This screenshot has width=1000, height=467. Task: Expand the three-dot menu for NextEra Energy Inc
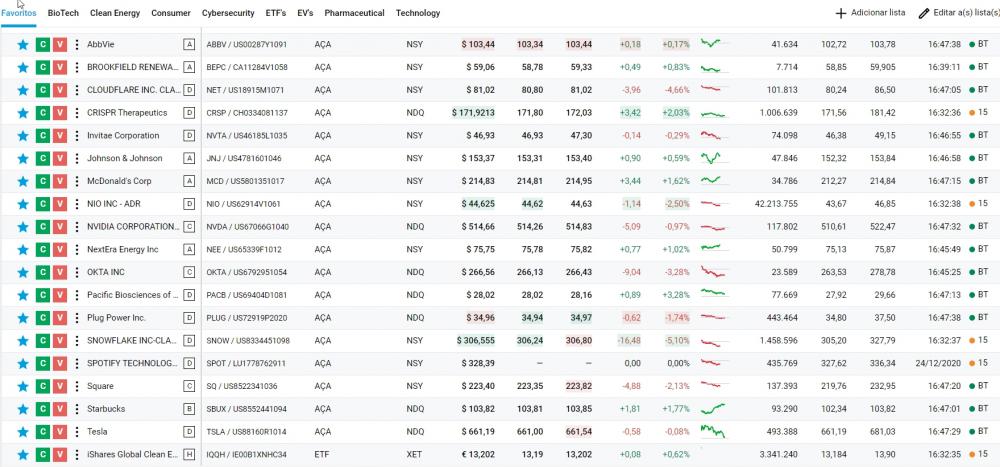tap(77, 249)
